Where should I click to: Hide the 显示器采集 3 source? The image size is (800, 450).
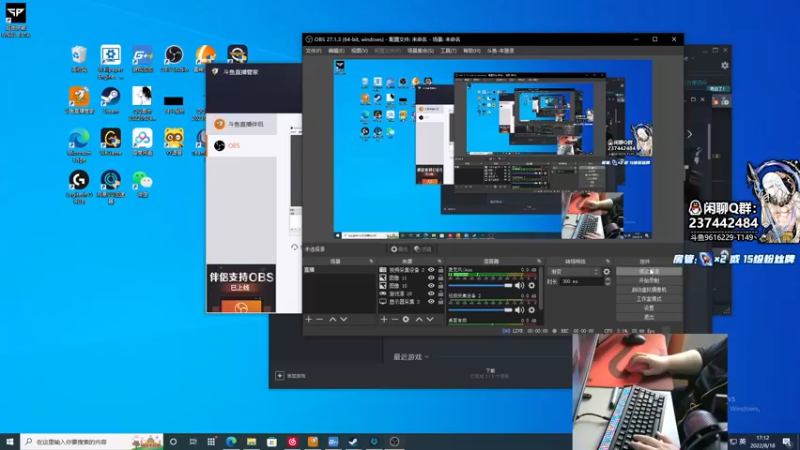pos(431,302)
